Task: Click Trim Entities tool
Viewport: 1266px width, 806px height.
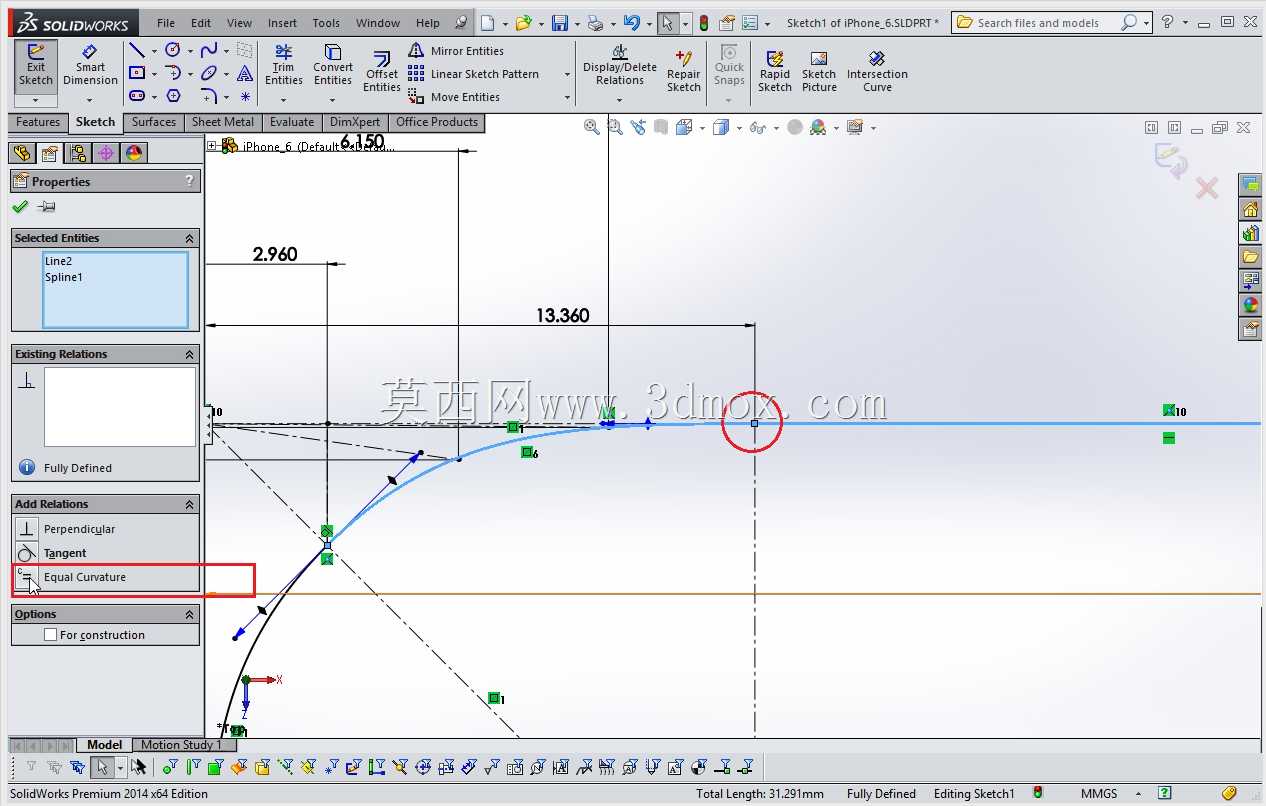Action: click(284, 66)
